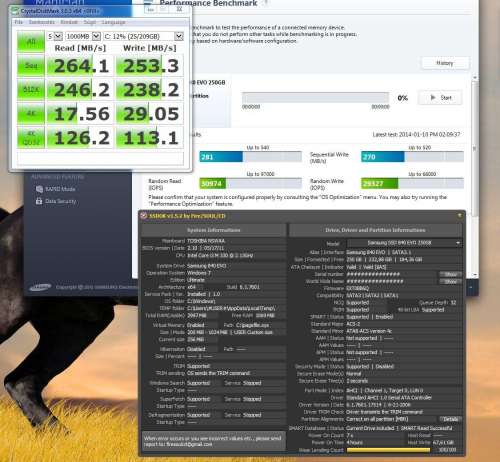Click the yellow Wear Leveling Count bar
This screenshot has height=462, width=500.
pos(388,450)
